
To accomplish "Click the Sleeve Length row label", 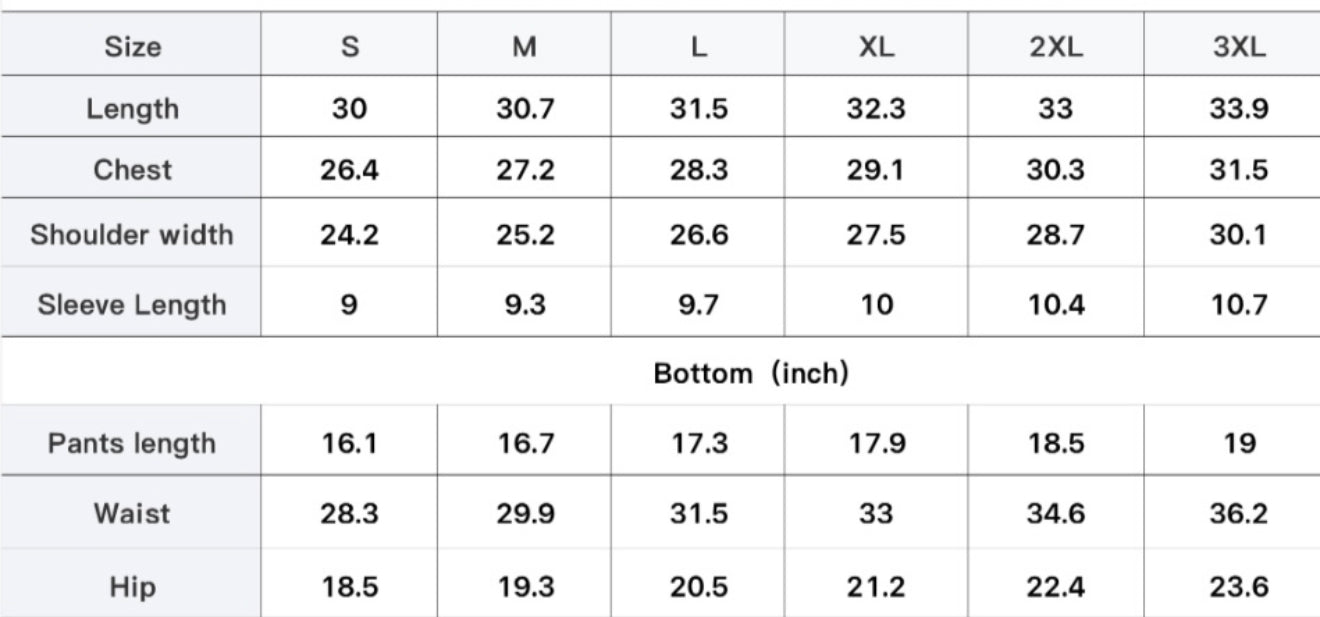I will coord(131,304).
